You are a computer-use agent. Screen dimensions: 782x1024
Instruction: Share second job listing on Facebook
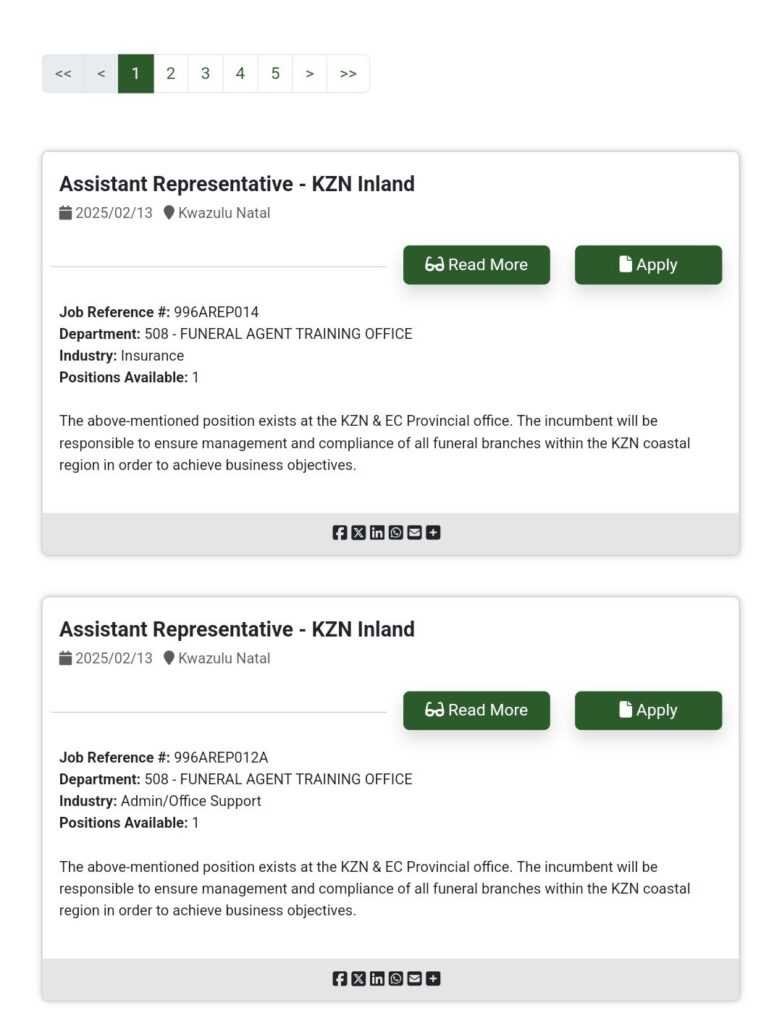click(x=340, y=978)
